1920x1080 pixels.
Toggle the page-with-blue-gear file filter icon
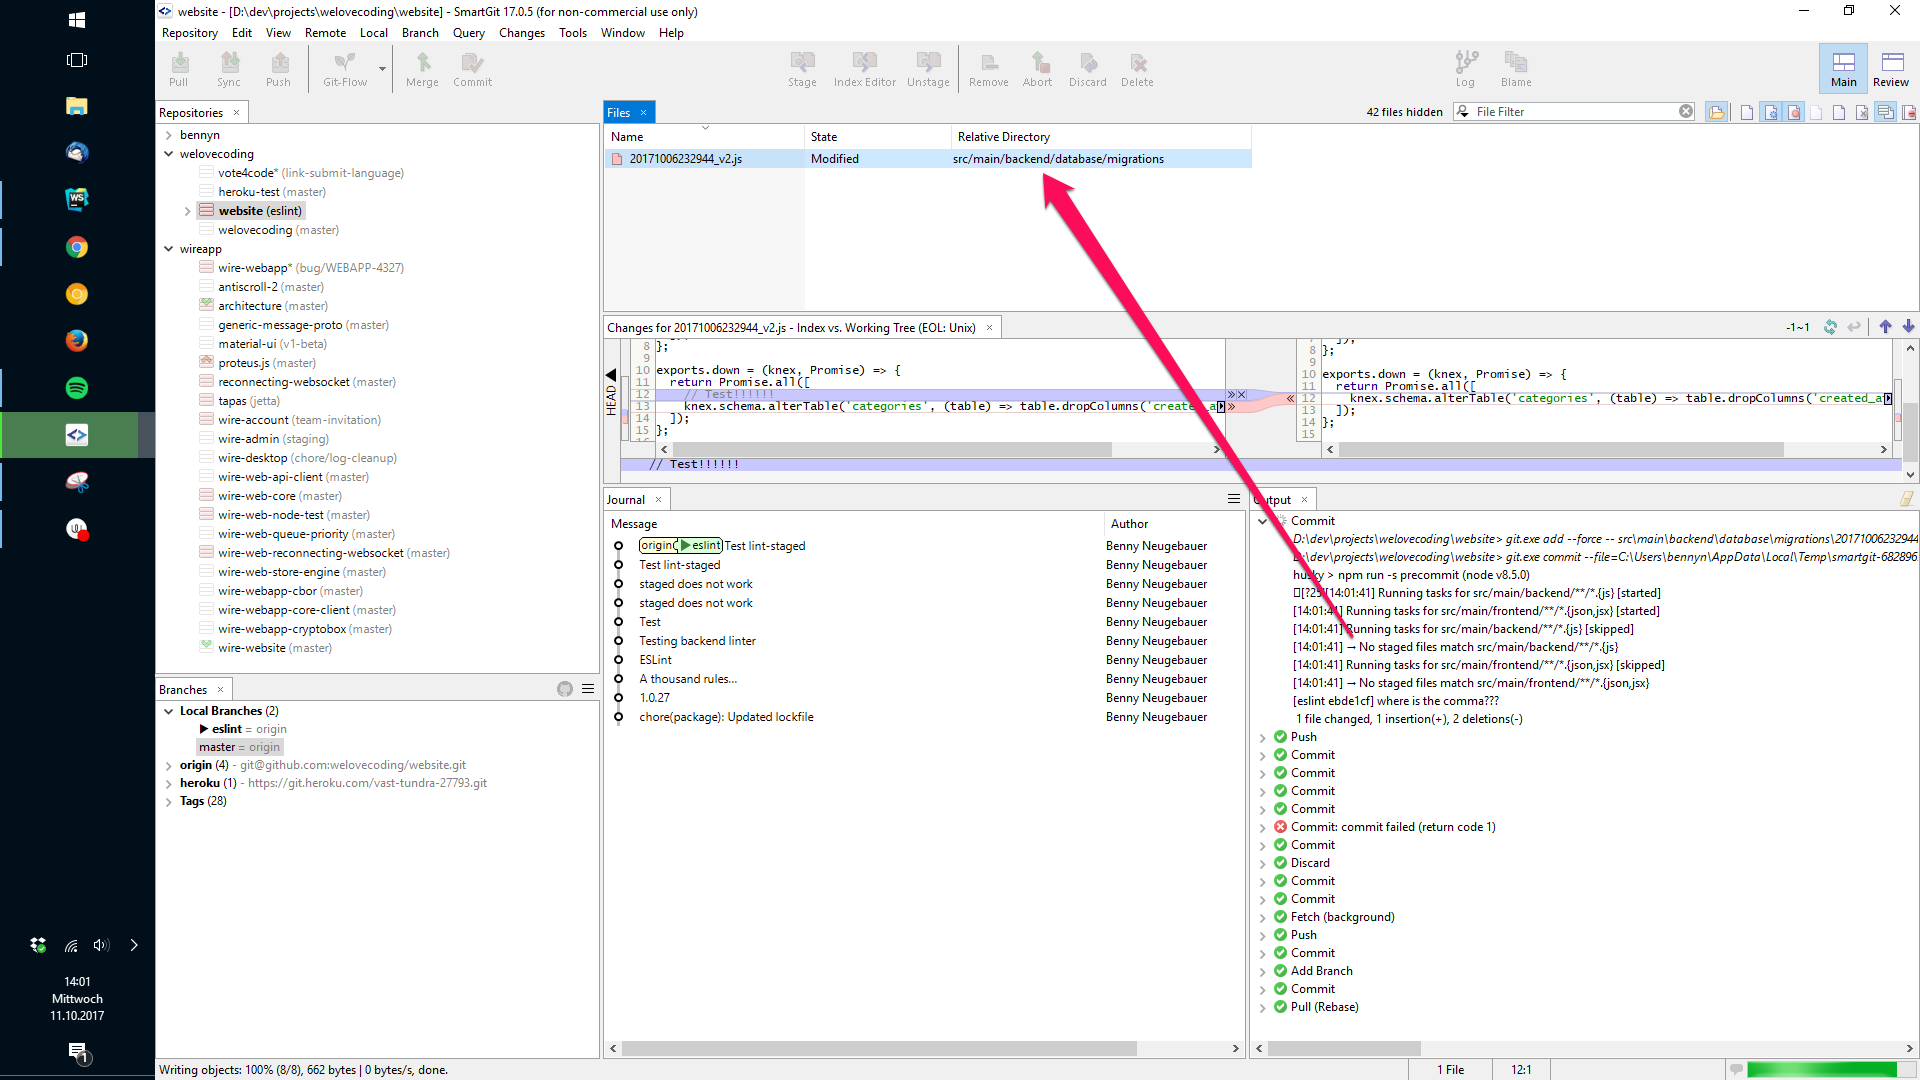pyautogui.click(x=1771, y=112)
